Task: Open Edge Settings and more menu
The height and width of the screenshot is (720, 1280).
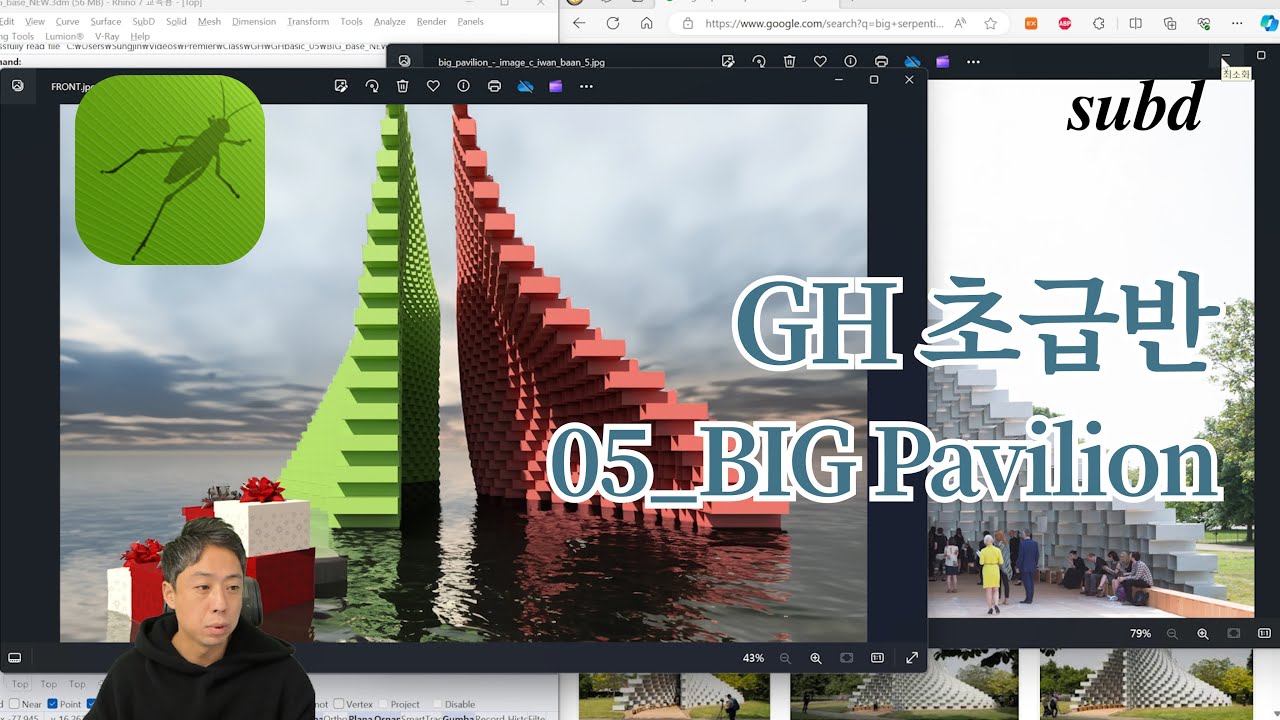Action: [1238, 23]
